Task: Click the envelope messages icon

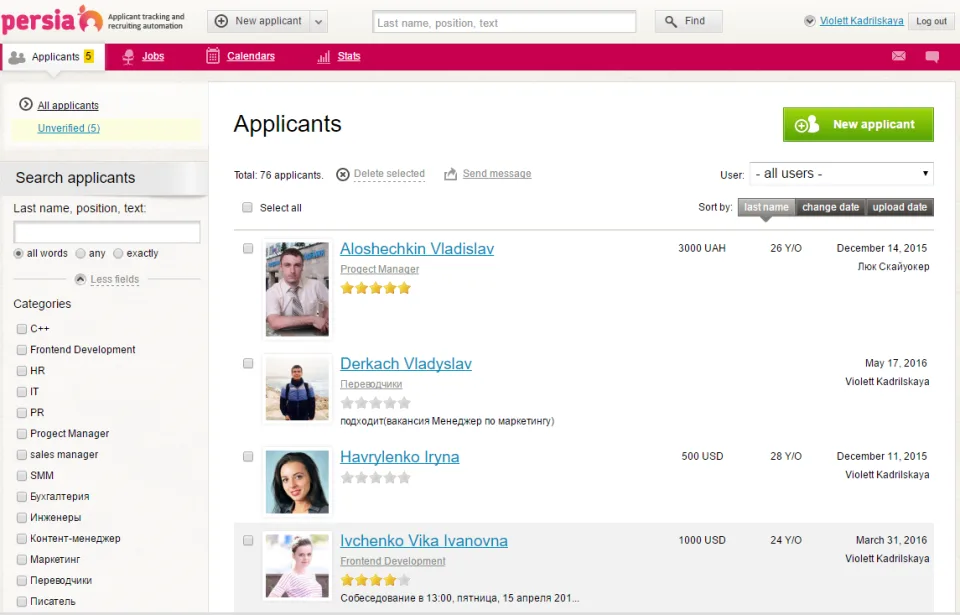Action: [x=898, y=56]
